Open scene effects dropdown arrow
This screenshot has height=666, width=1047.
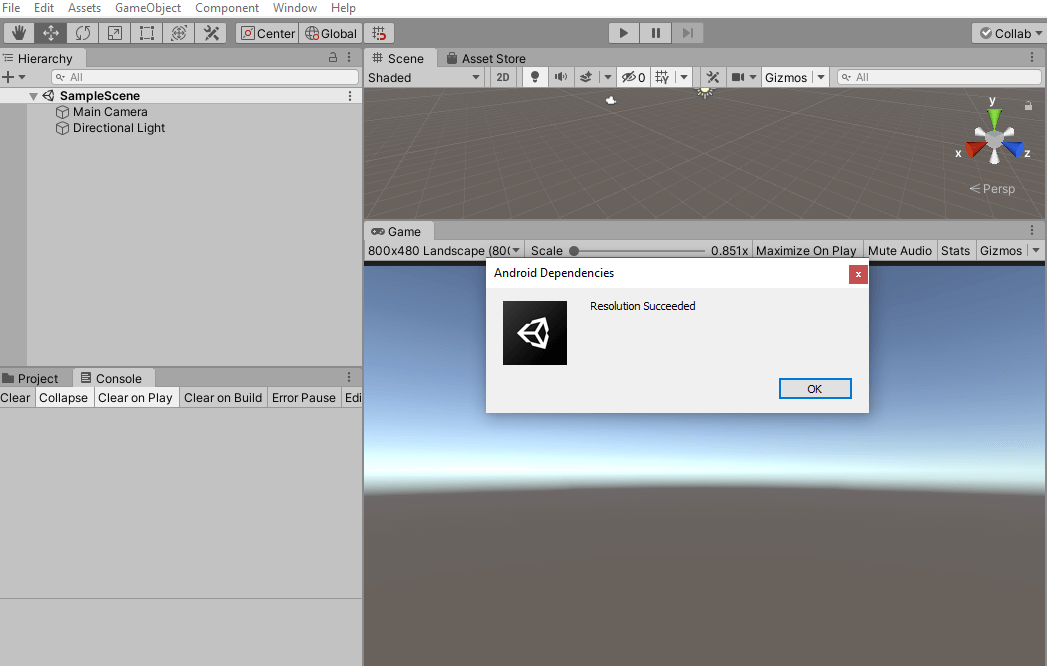click(x=607, y=77)
